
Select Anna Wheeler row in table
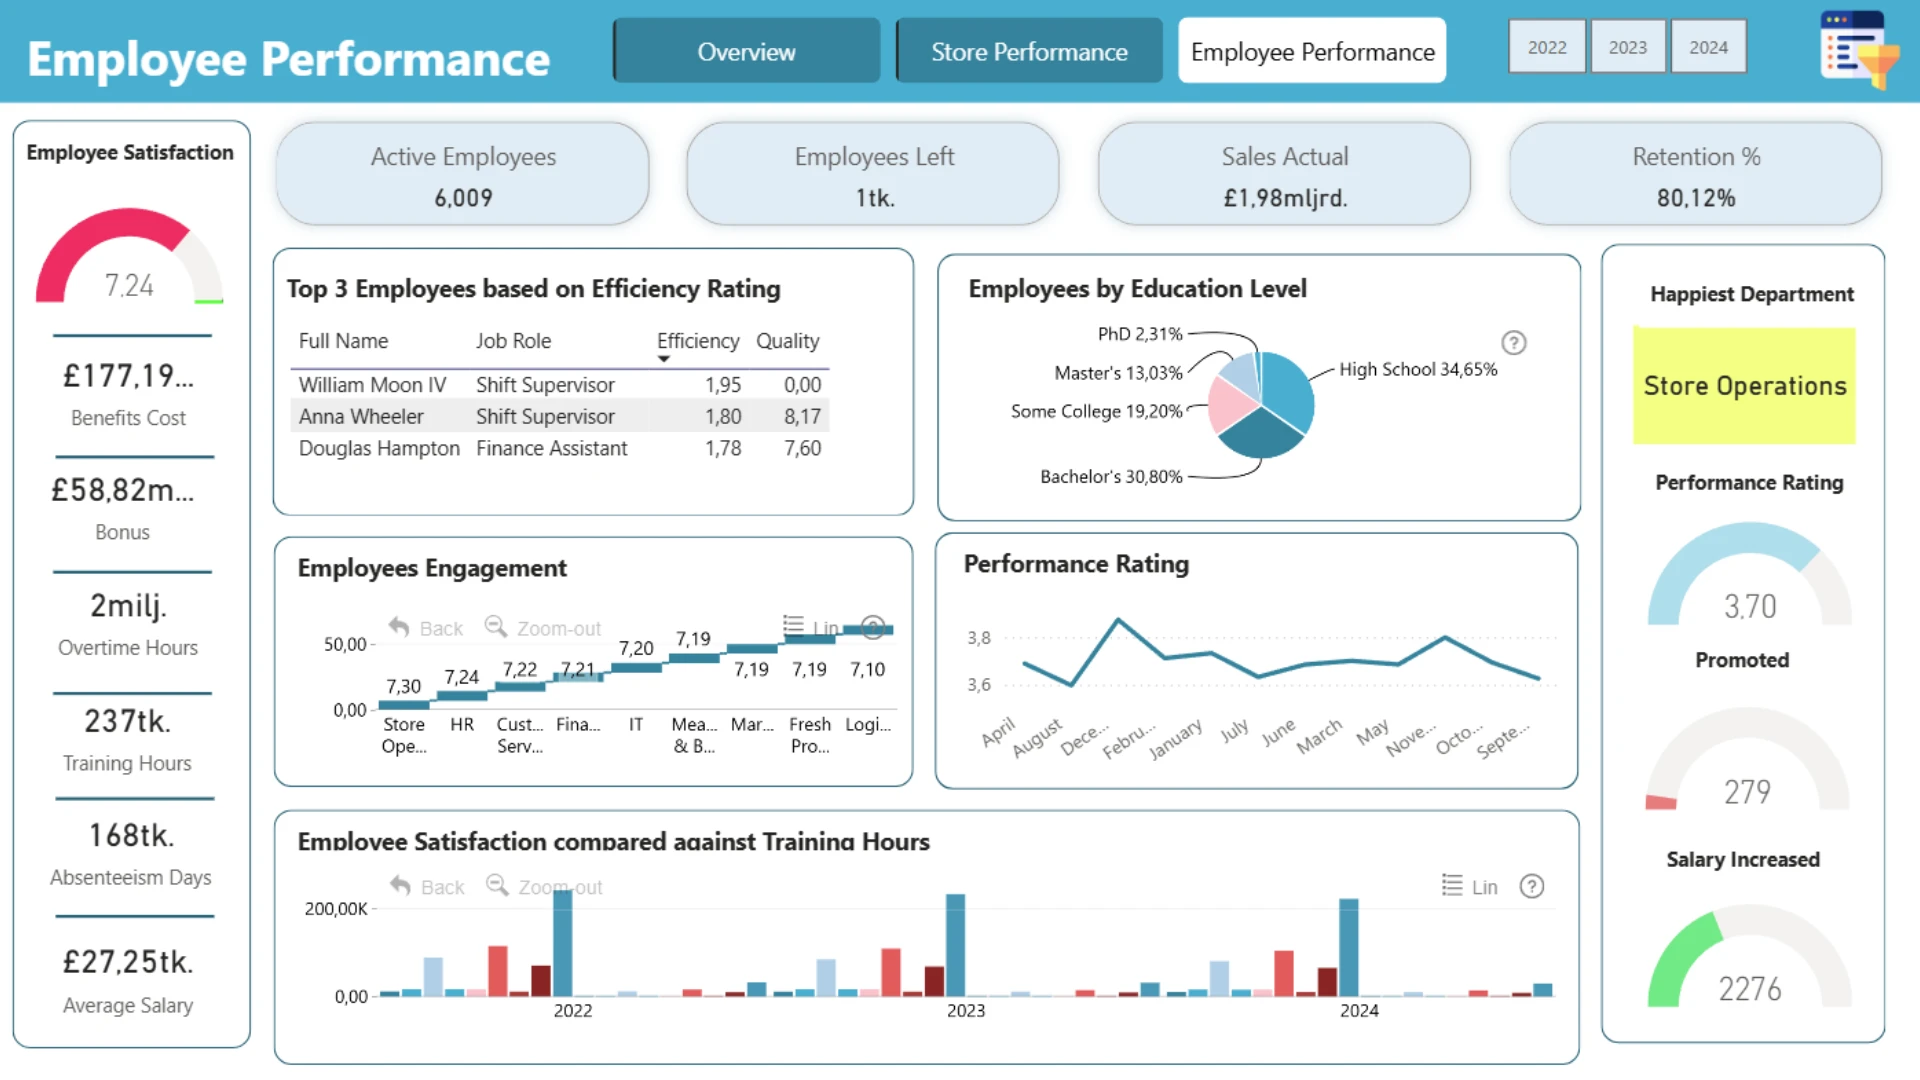click(x=361, y=416)
